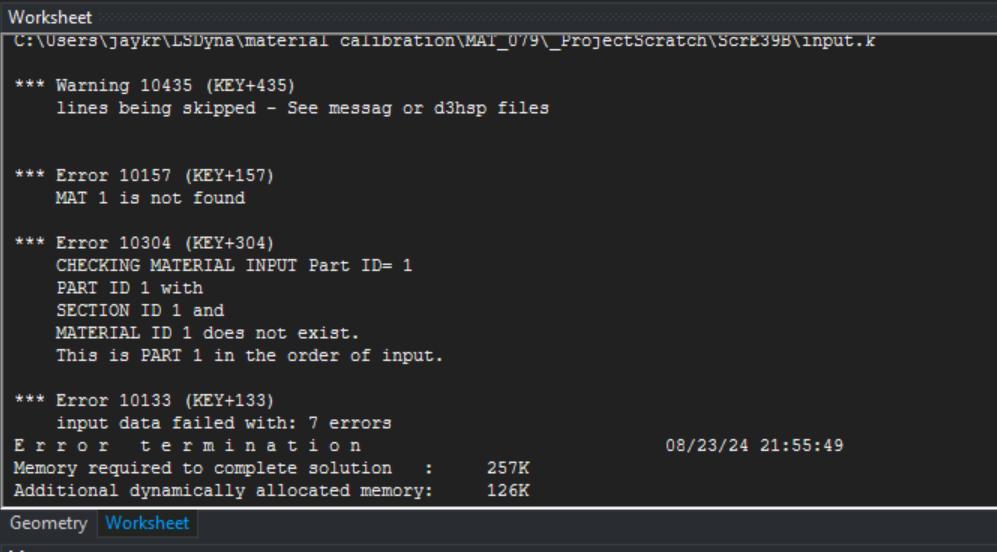
Task: Click 'This is PART 1 in the order' line
Action: [x=249, y=355]
